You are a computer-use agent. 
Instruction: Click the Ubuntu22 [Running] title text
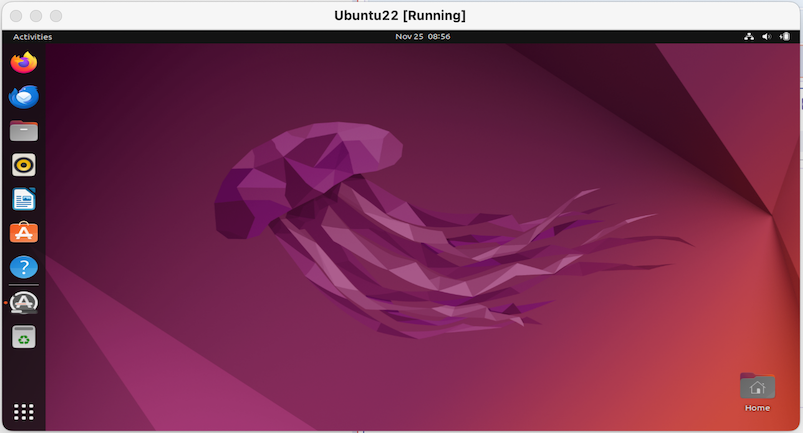(x=400, y=15)
